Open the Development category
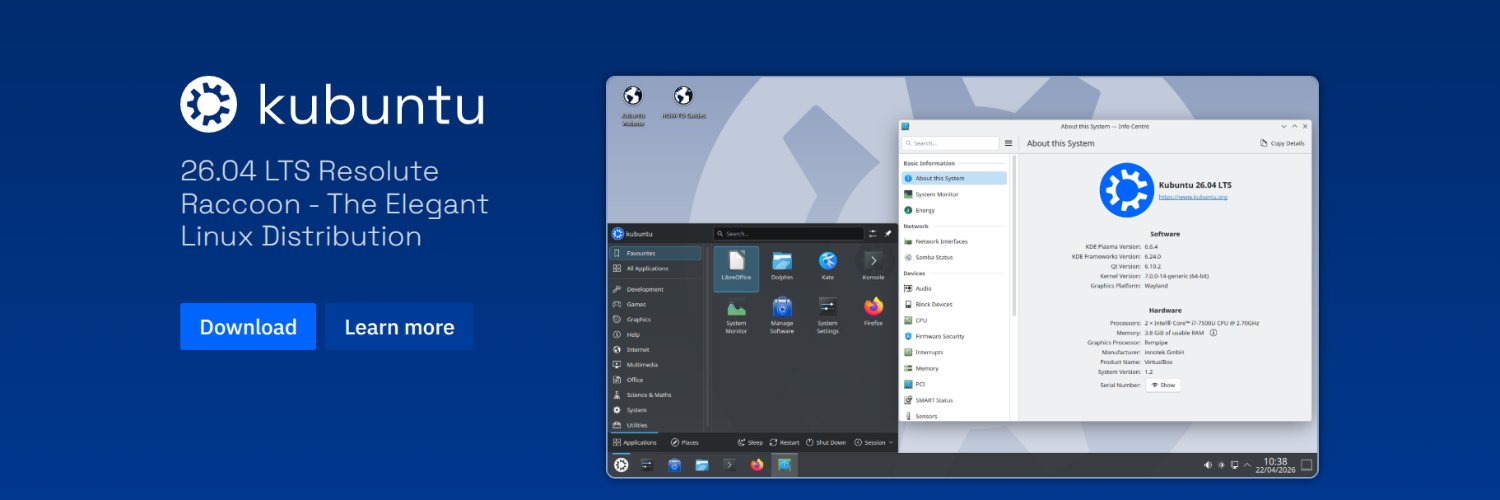This screenshot has width=1500, height=500. click(655, 289)
